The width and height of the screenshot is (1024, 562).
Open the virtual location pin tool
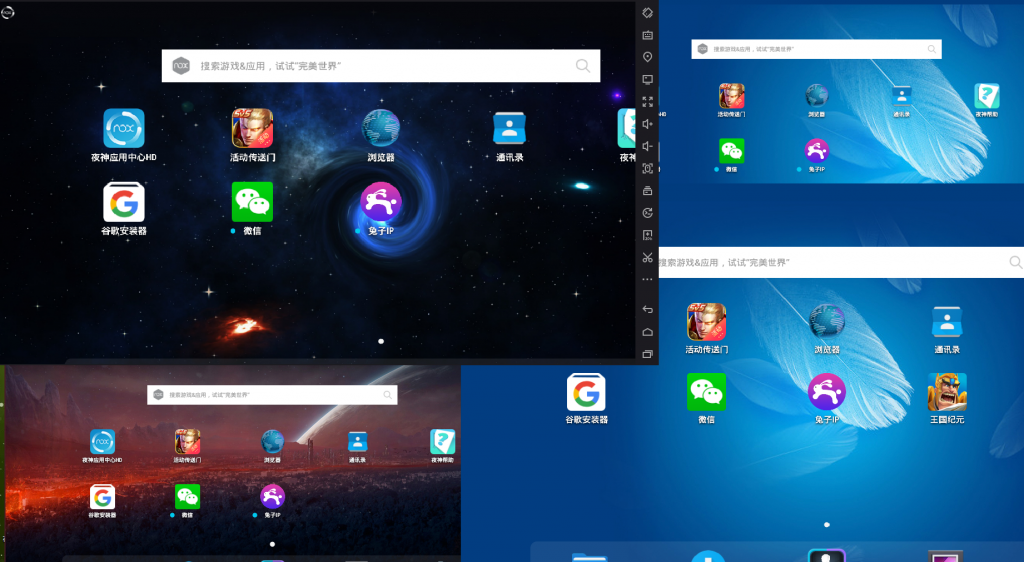coord(647,57)
